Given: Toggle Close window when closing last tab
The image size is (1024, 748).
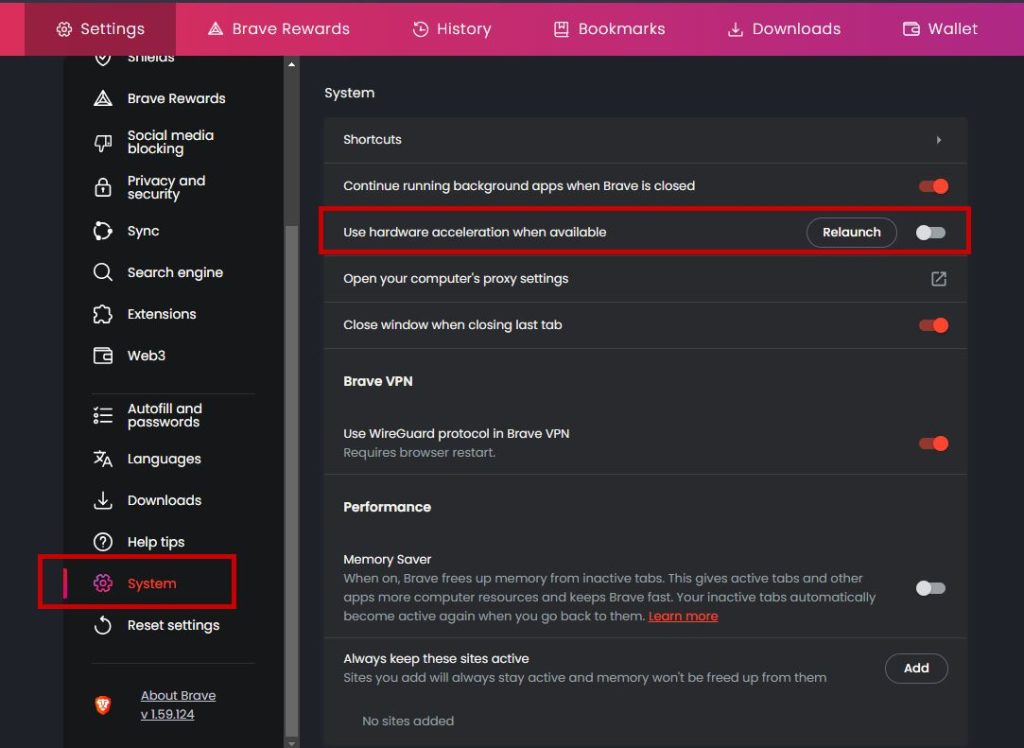Looking at the screenshot, I should [x=933, y=325].
